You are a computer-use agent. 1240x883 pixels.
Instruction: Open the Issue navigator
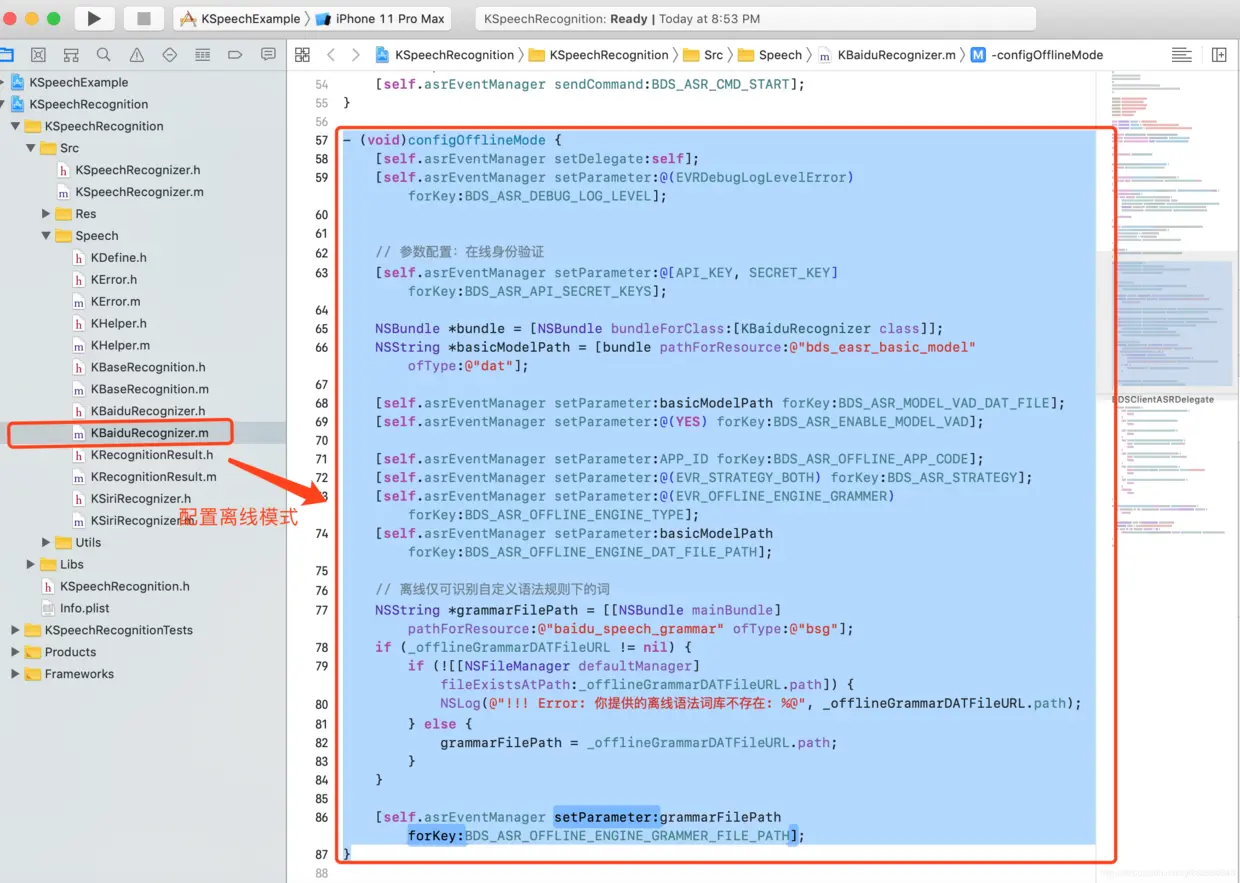coord(137,55)
